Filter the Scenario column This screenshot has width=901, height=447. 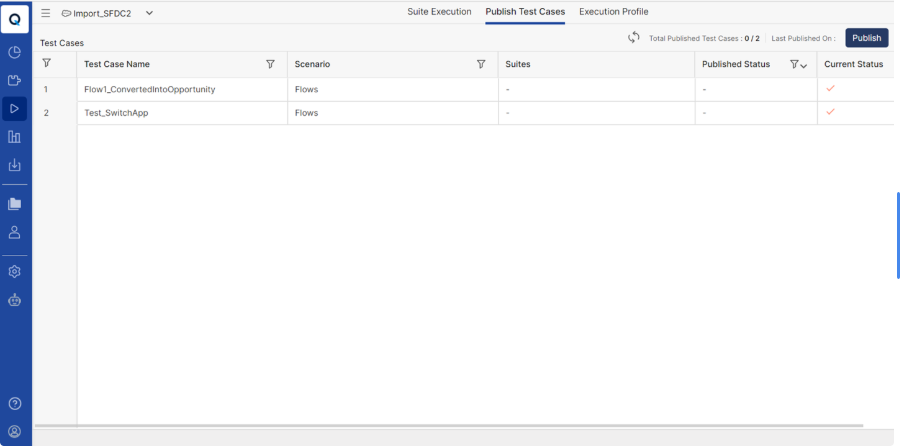pyautogui.click(x=481, y=64)
